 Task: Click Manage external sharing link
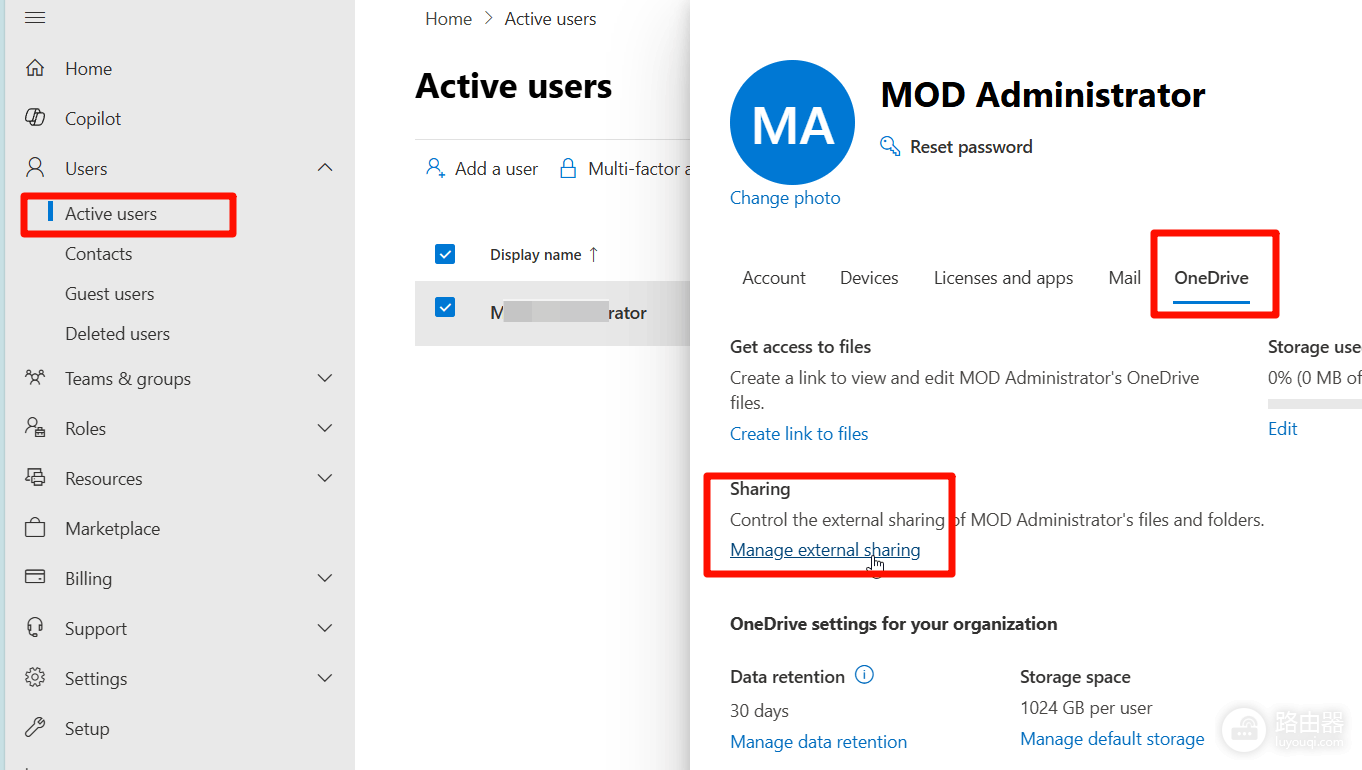coord(825,550)
